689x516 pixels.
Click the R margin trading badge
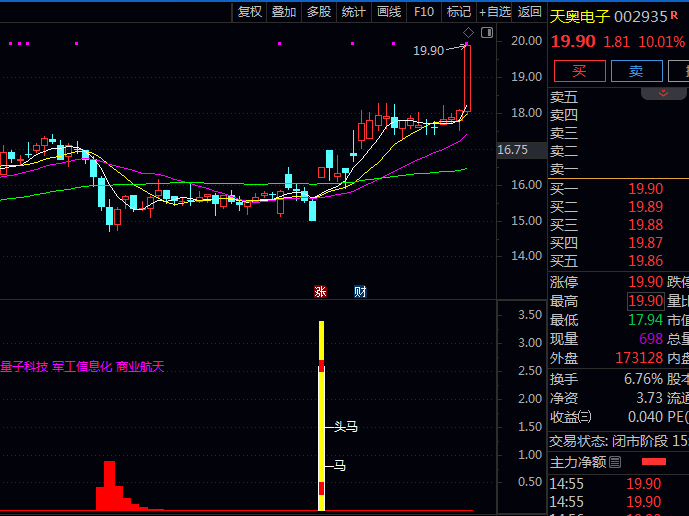point(674,16)
